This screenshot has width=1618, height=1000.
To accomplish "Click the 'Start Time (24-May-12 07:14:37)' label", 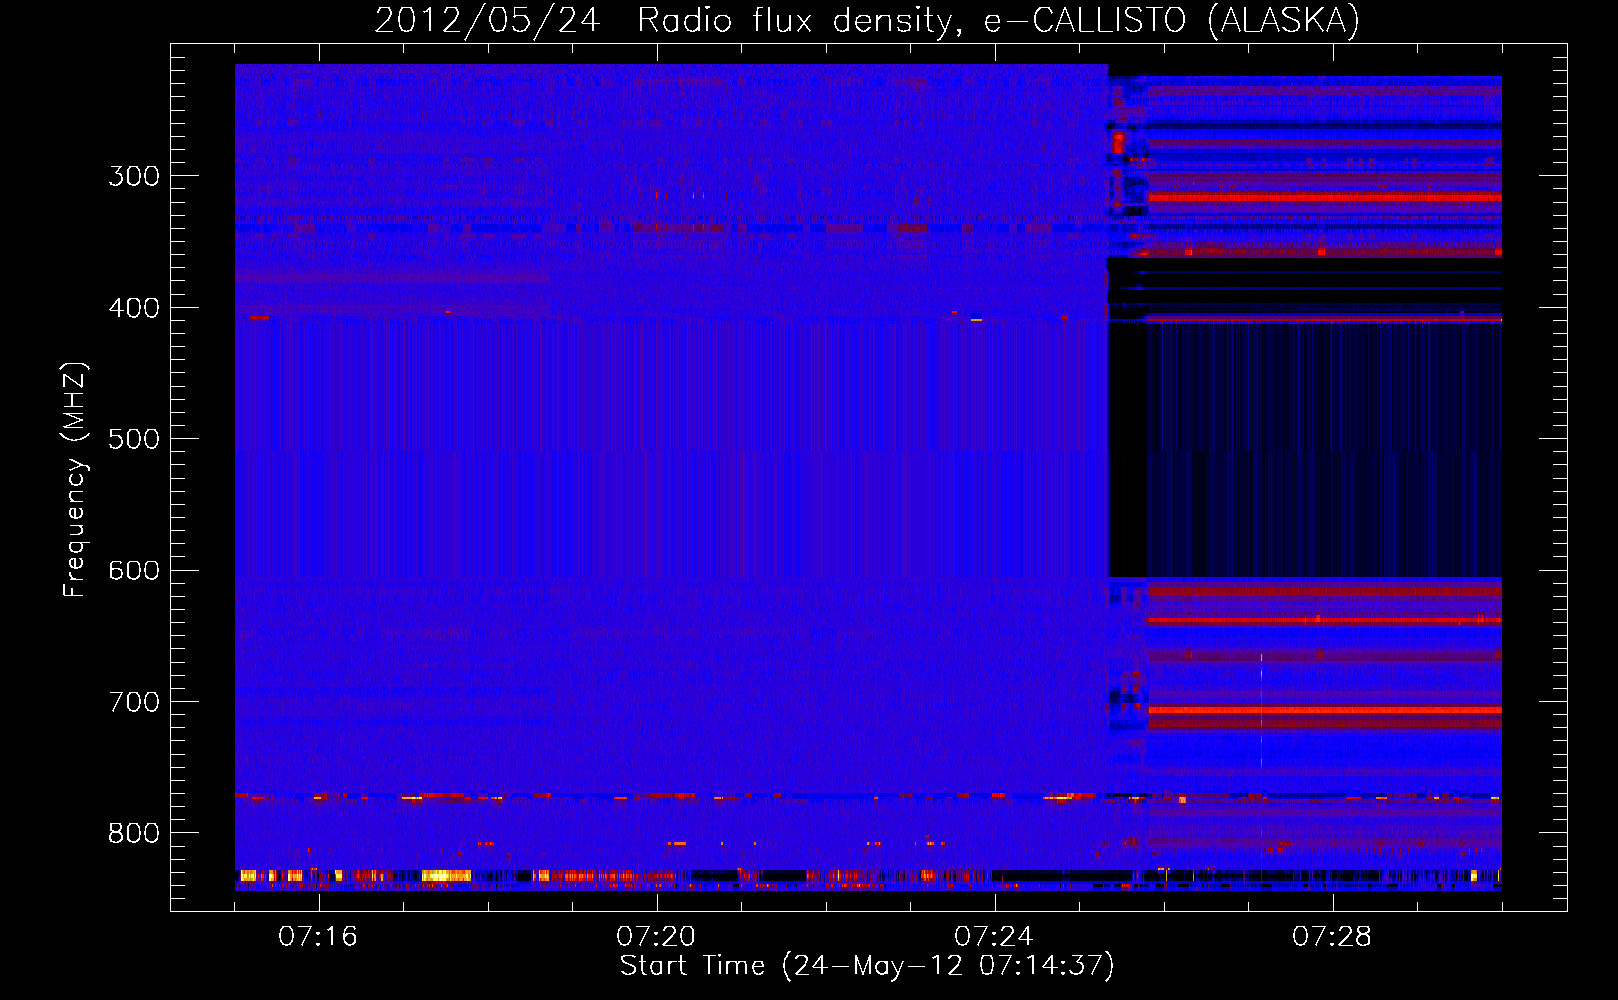I will click(867, 966).
